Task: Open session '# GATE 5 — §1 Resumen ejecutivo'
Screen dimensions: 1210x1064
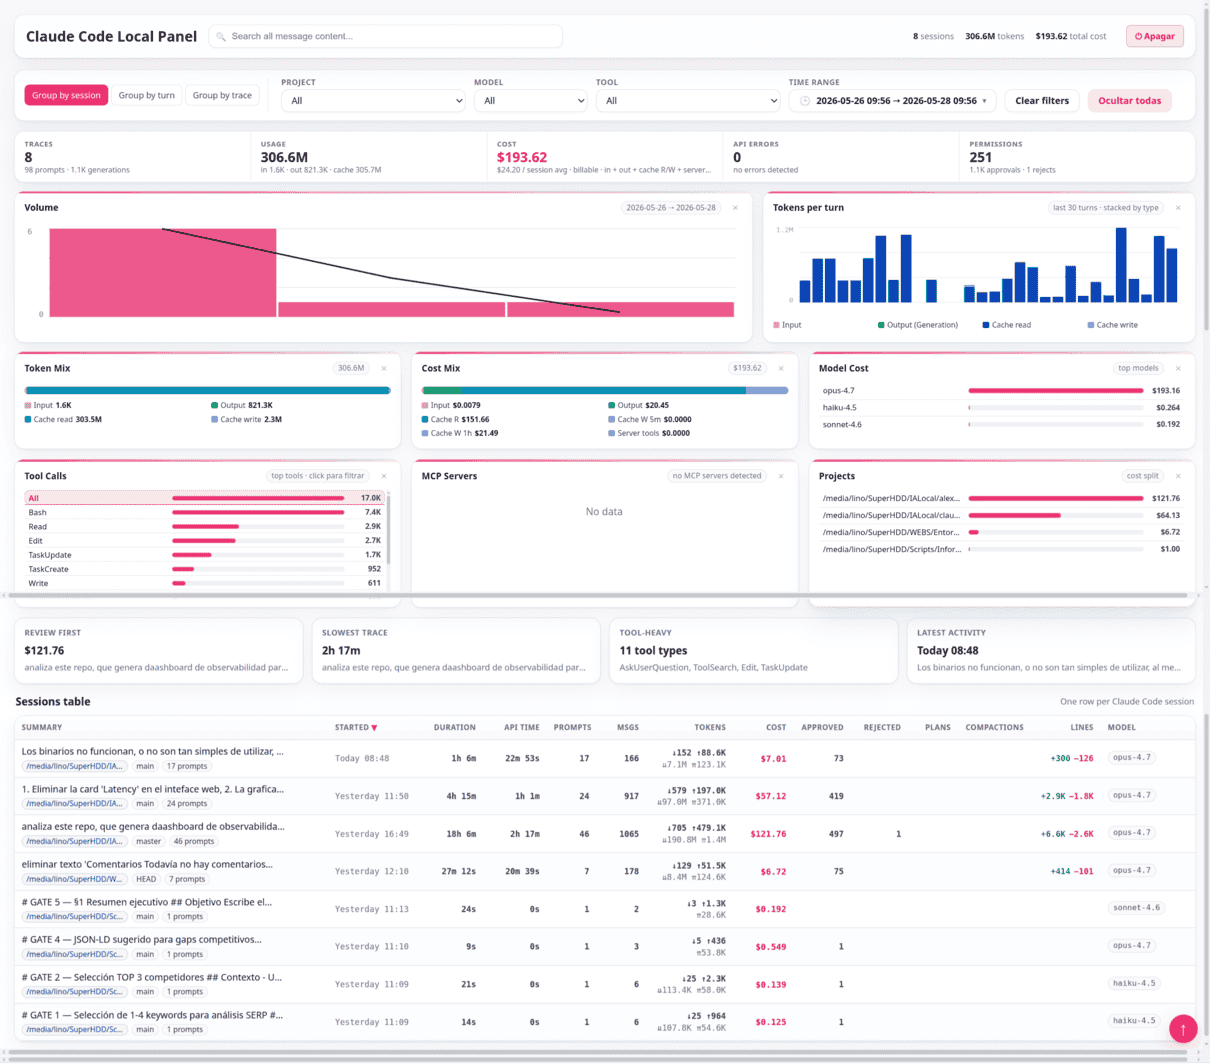Action: (x=605, y=909)
